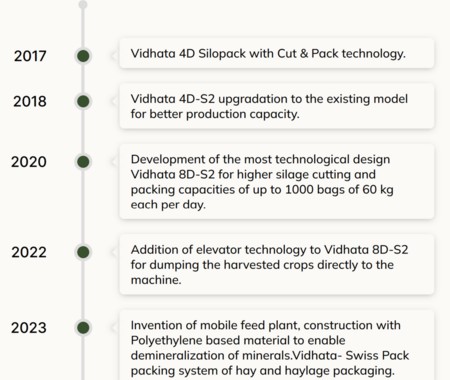Open the Vidhata 4D Silopack card
The image size is (450, 380).
click(x=277, y=53)
